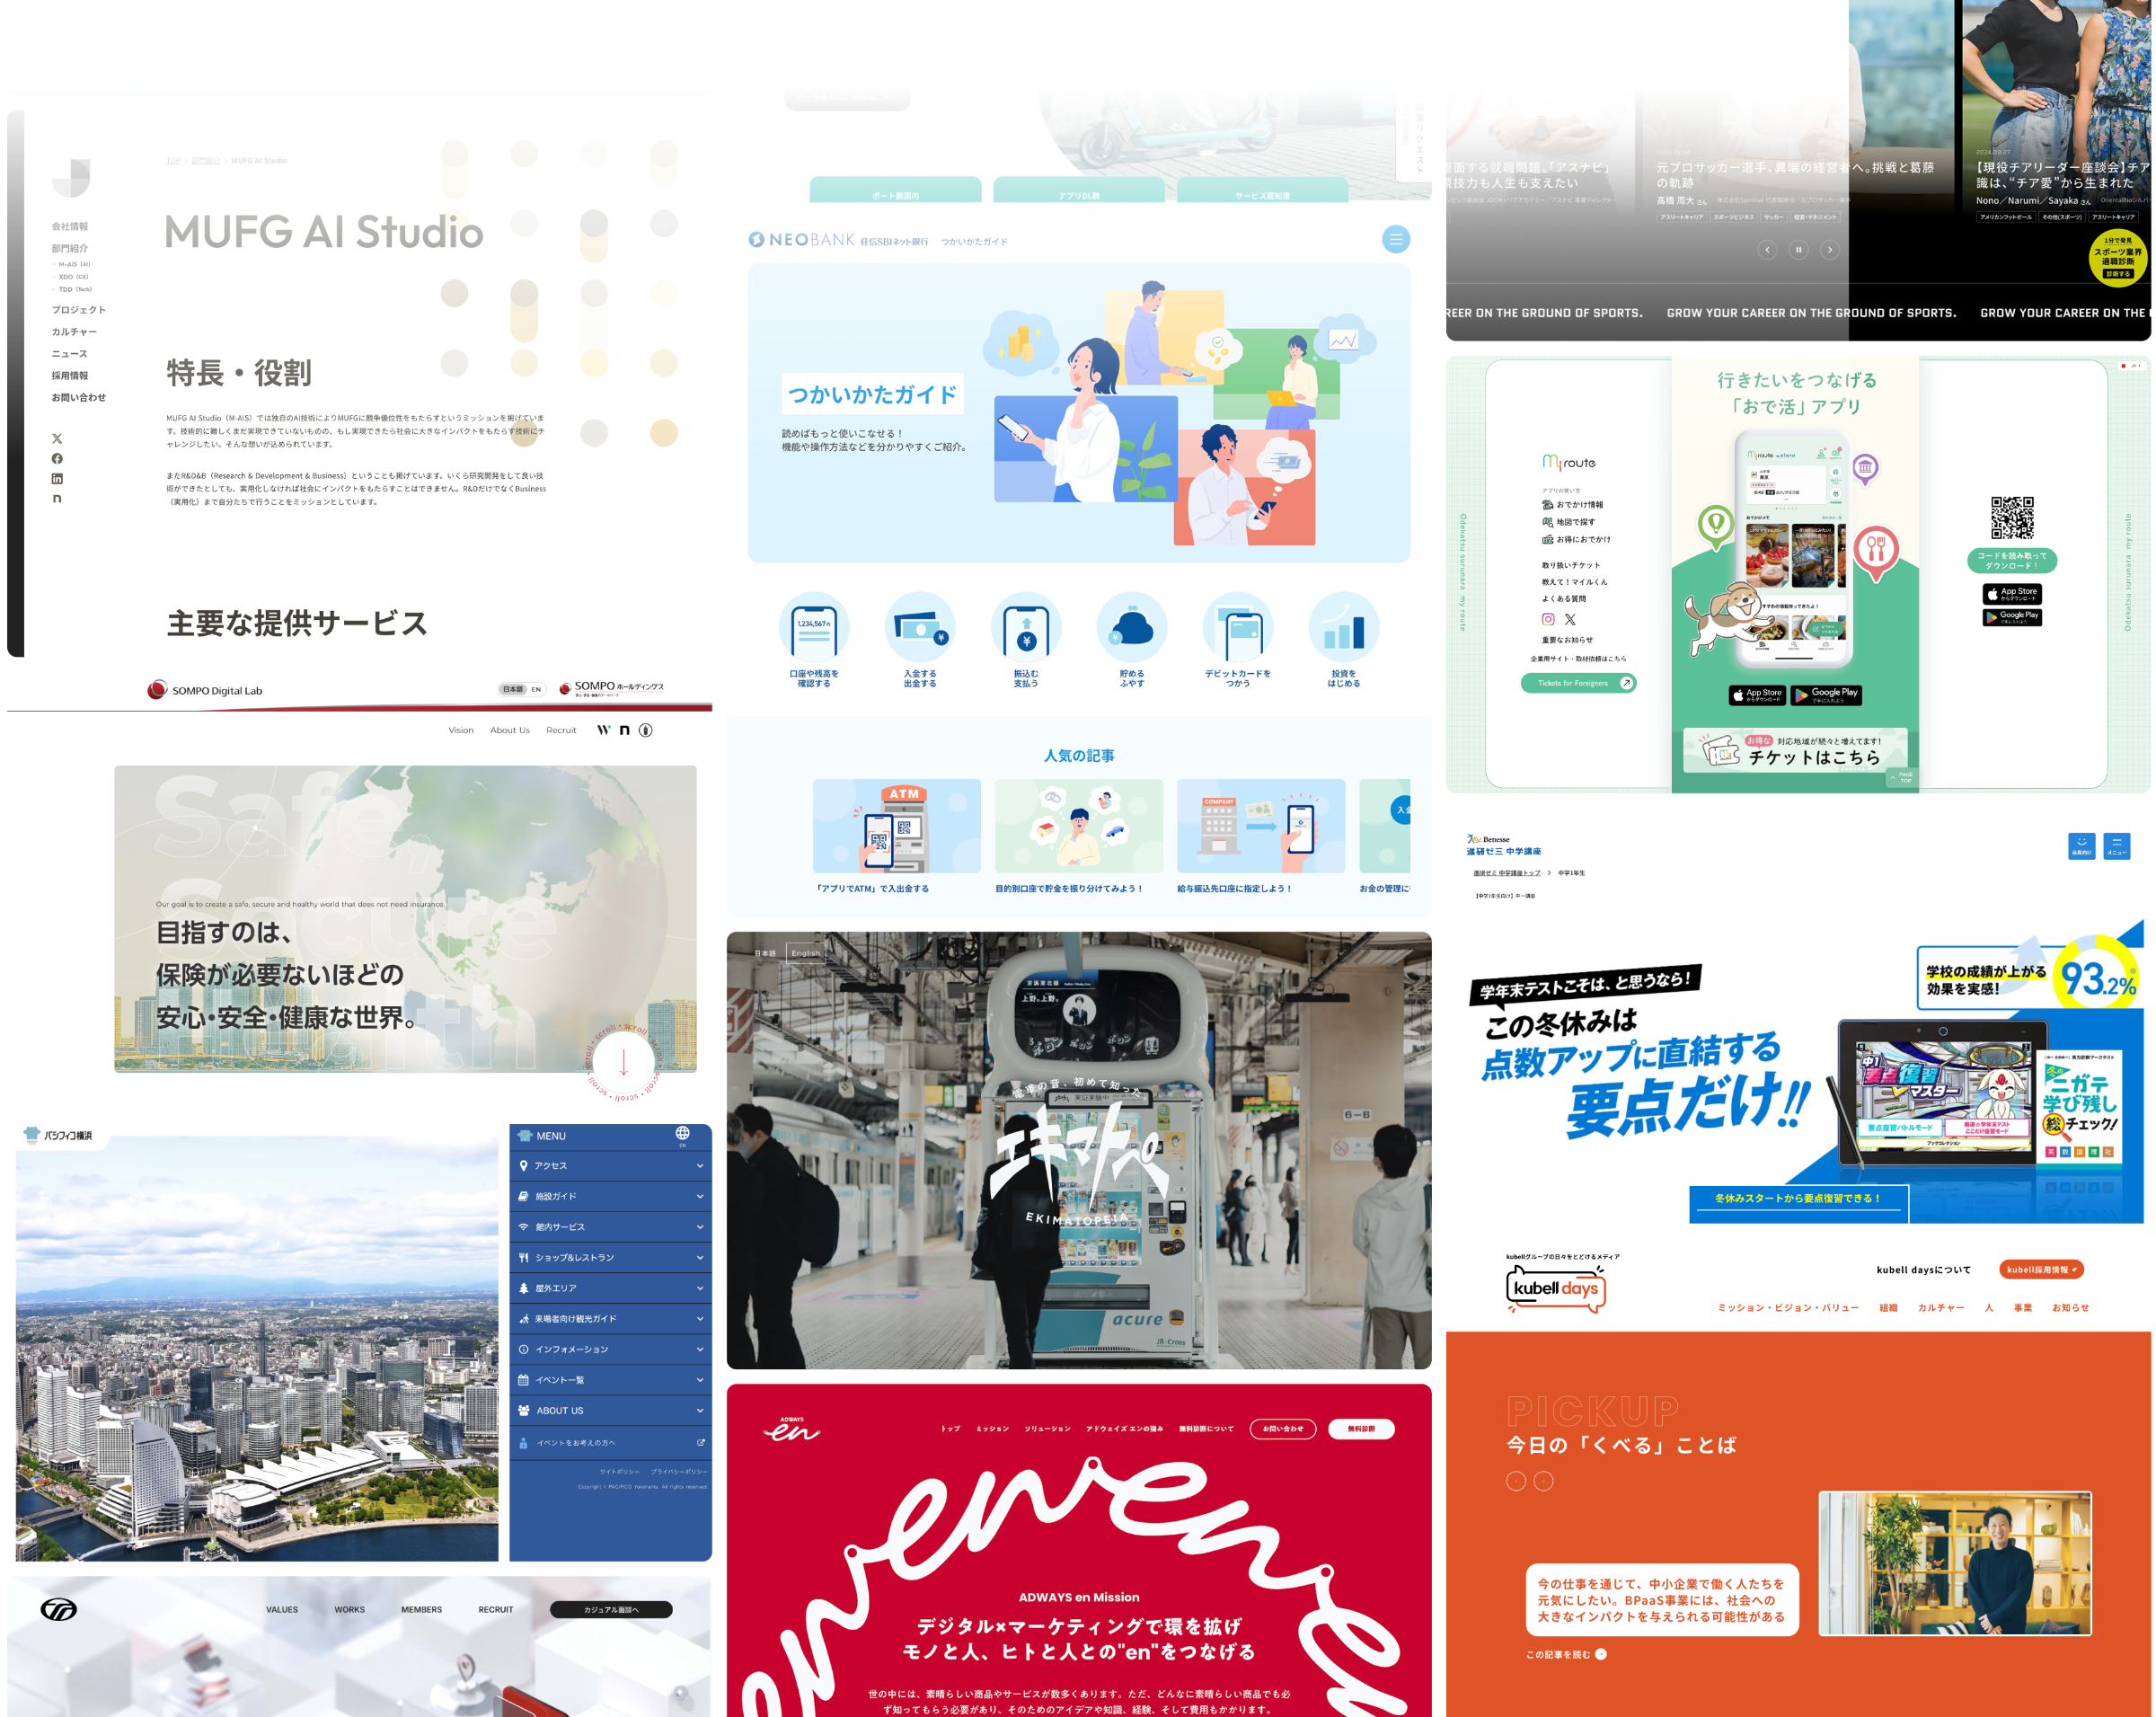Show next sports career slide

click(1830, 250)
